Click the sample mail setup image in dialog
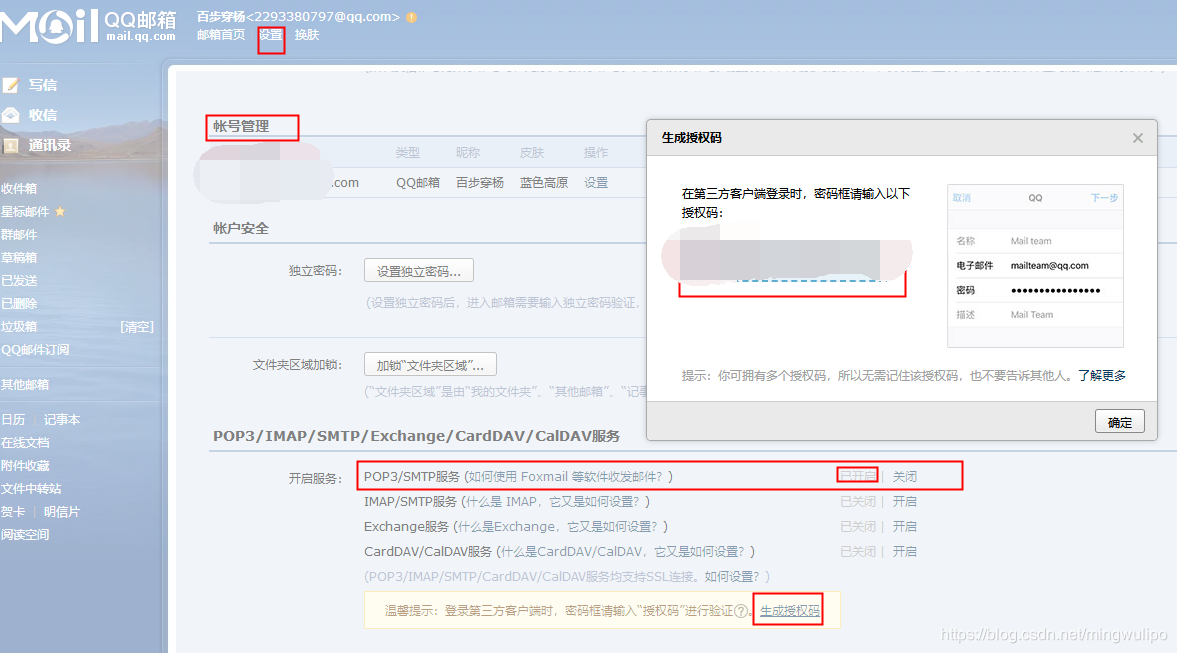The height and width of the screenshot is (653, 1177). [1035, 266]
